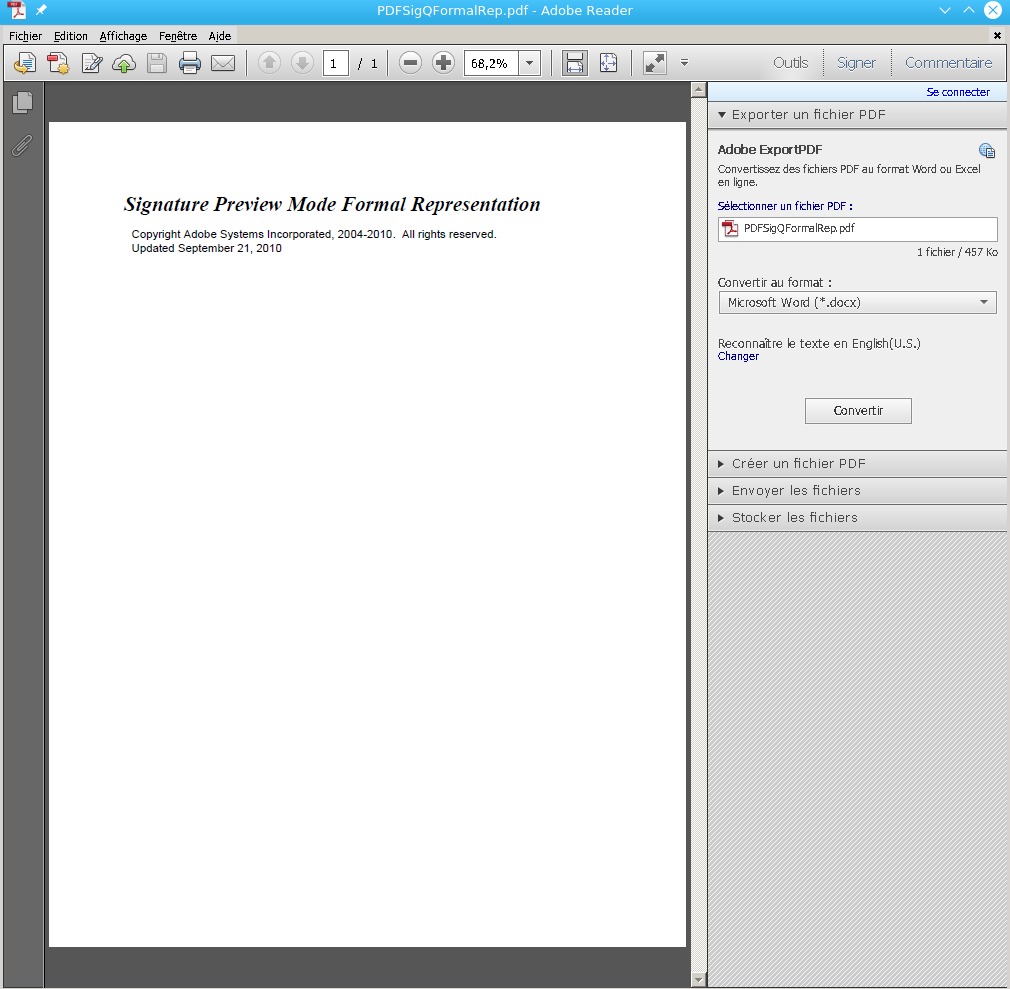Go to next page with down arrow
The height and width of the screenshot is (989, 1010).
click(x=302, y=62)
